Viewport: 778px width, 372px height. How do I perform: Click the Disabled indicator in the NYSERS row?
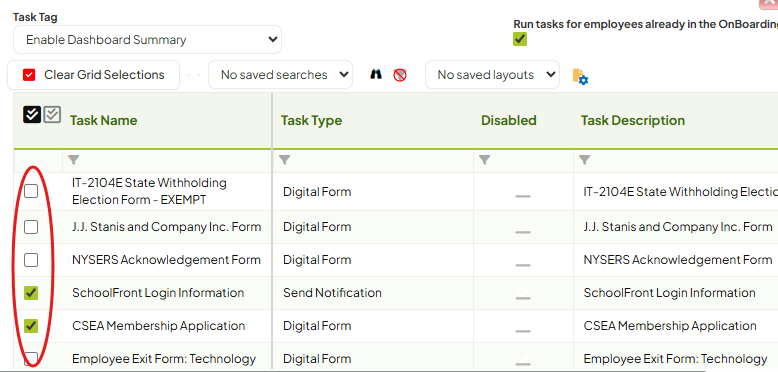pyautogui.click(x=523, y=265)
